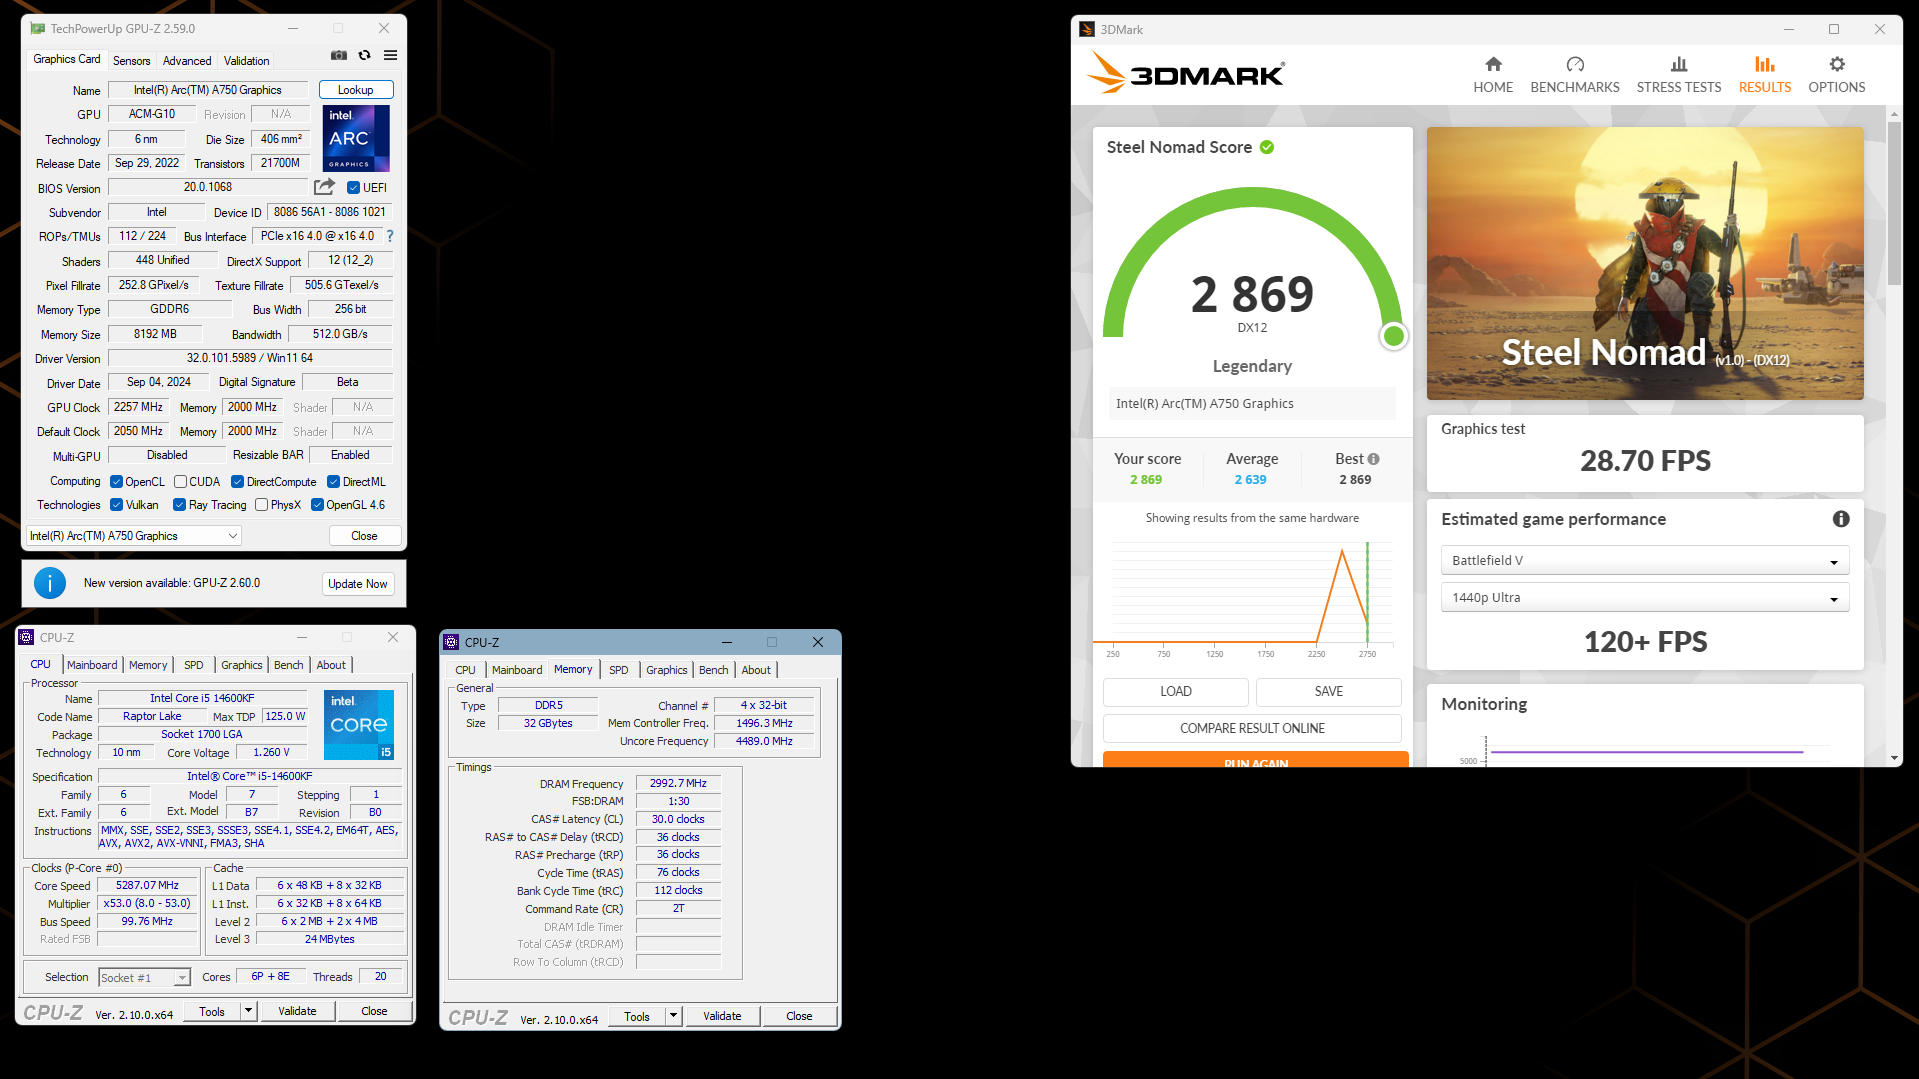The height and width of the screenshot is (1079, 1919).
Task: Open the Socket #1 selection dropdown
Action: 144,978
